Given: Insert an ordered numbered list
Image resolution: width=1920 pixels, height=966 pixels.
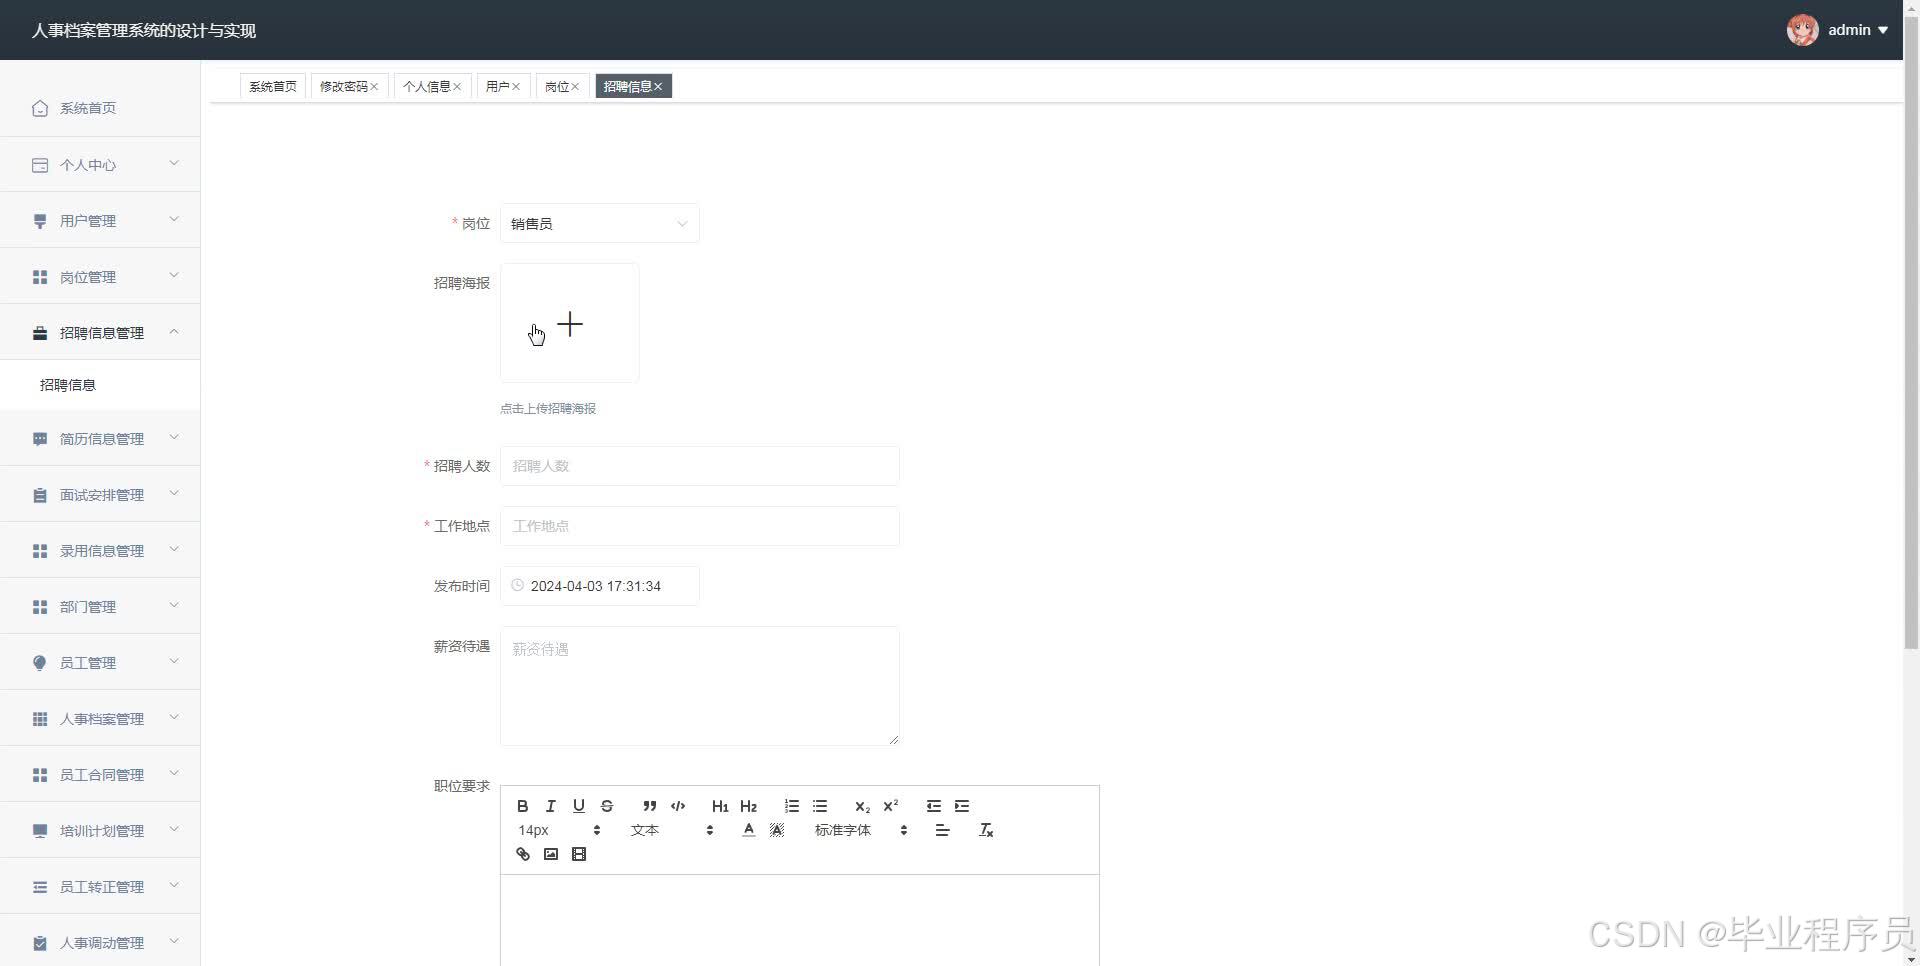Looking at the screenshot, I should (x=792, y=806).
